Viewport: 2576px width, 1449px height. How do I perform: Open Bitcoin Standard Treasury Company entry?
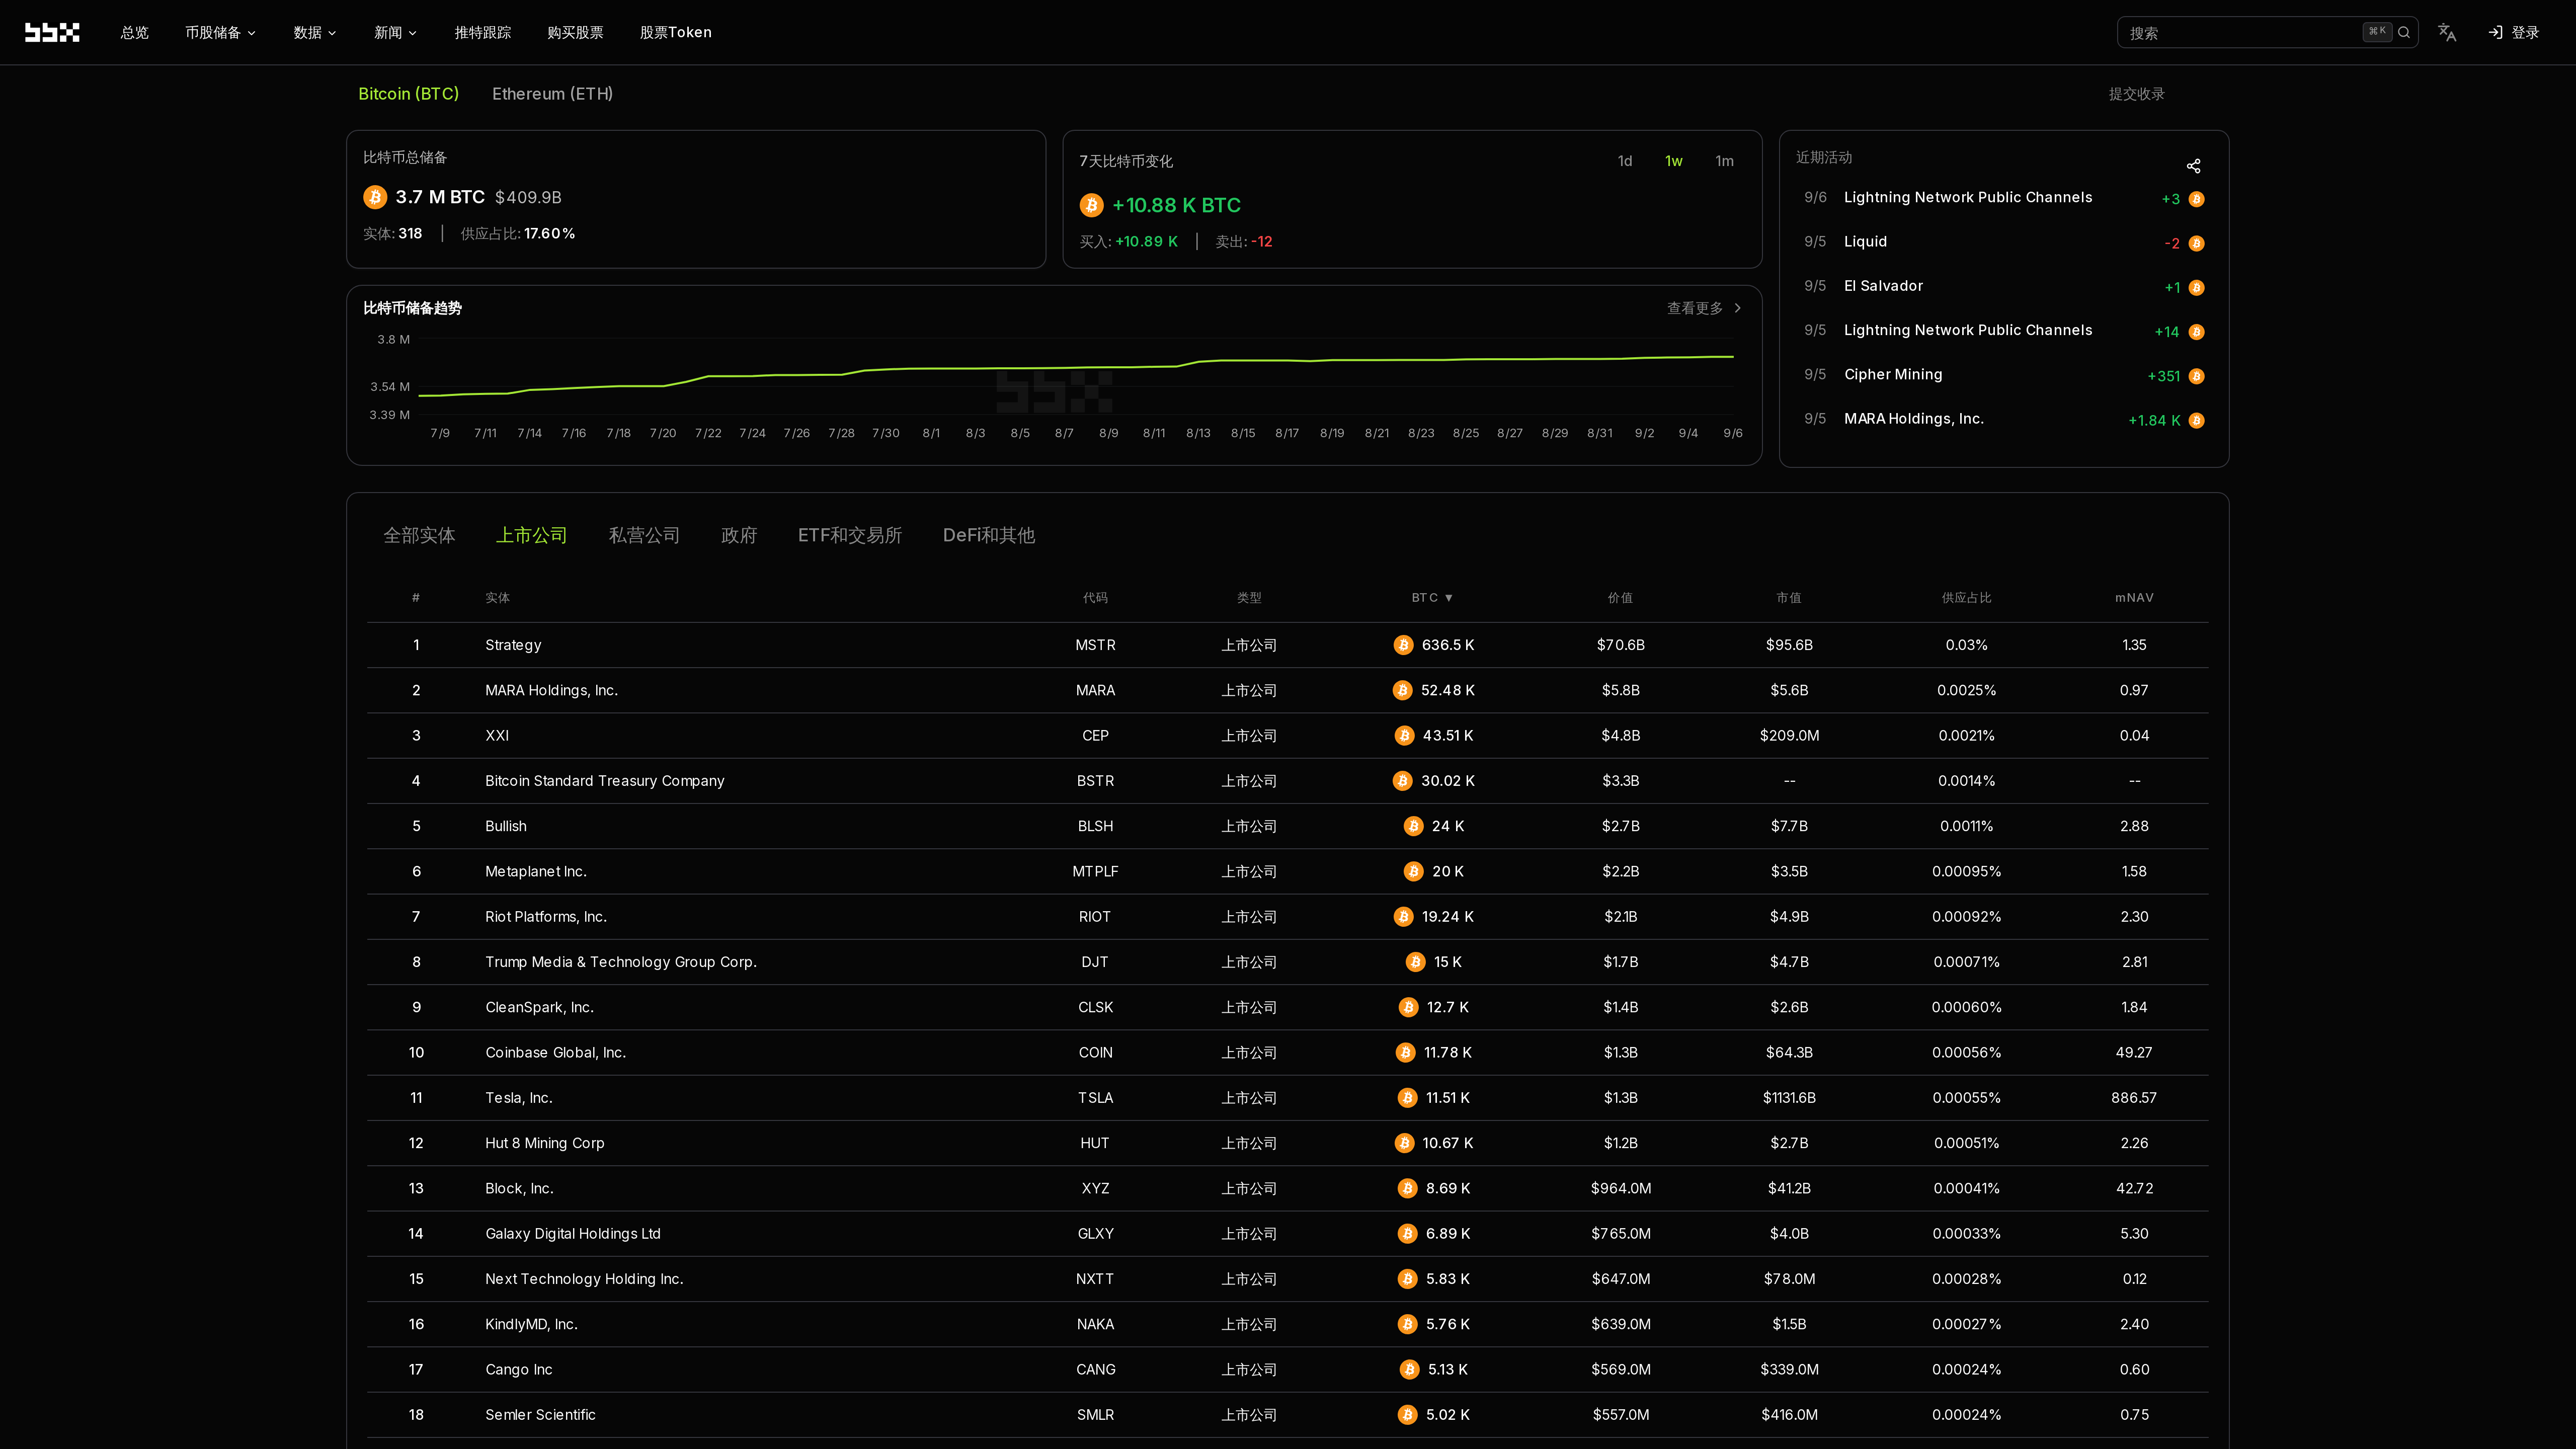tap(605, 781)
